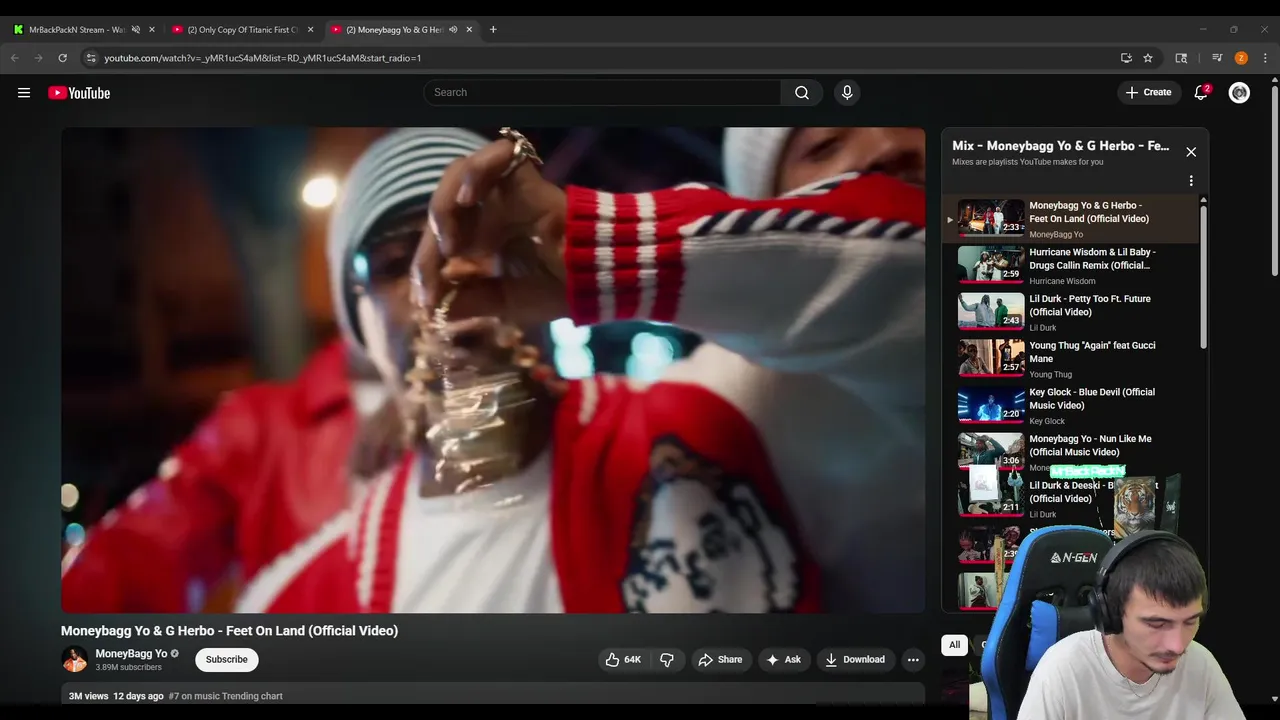Image resolution: width=1280 pixels, height=720 pixels.
Task: Open Mix playlist options three-dot menu
Action: click(1191, 181)
